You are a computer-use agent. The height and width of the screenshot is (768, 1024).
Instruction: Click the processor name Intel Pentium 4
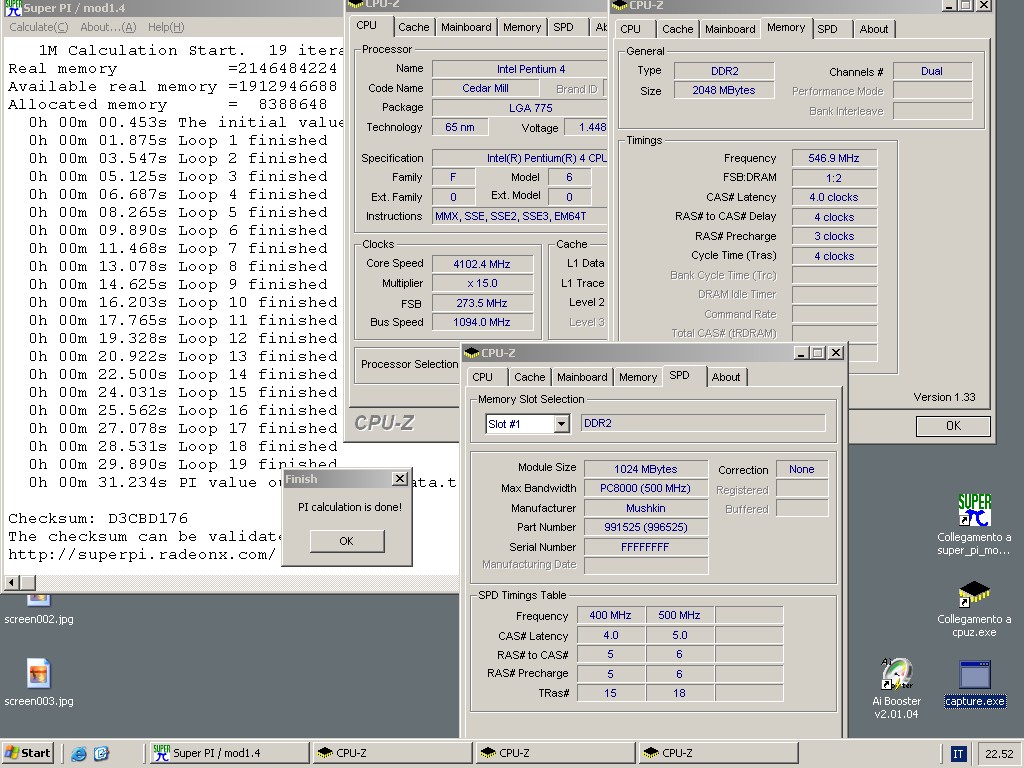pyautogui.click(x=520, y=69)
